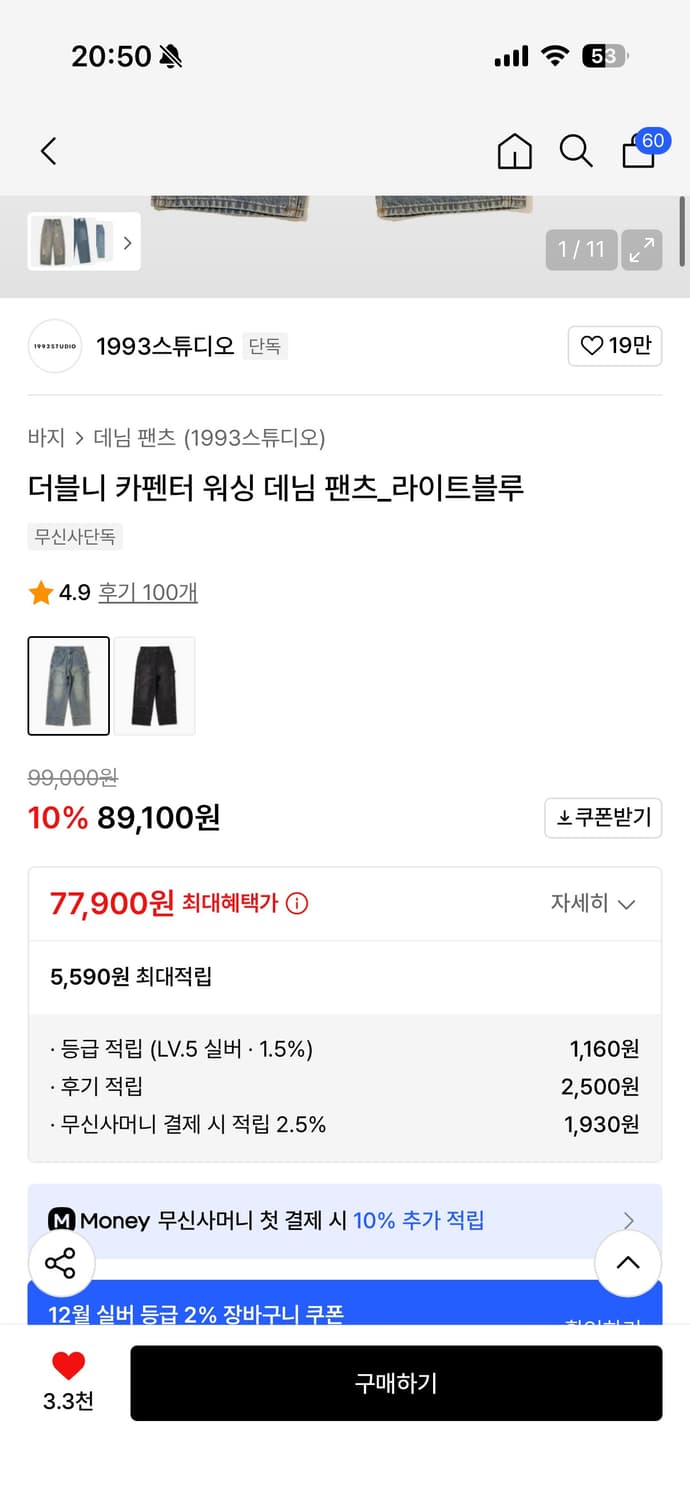Tap the 쿠폰받기 coupon download button
This screenshot has width=690, height=1500.
pyautogui.click(x=603, y=818)
